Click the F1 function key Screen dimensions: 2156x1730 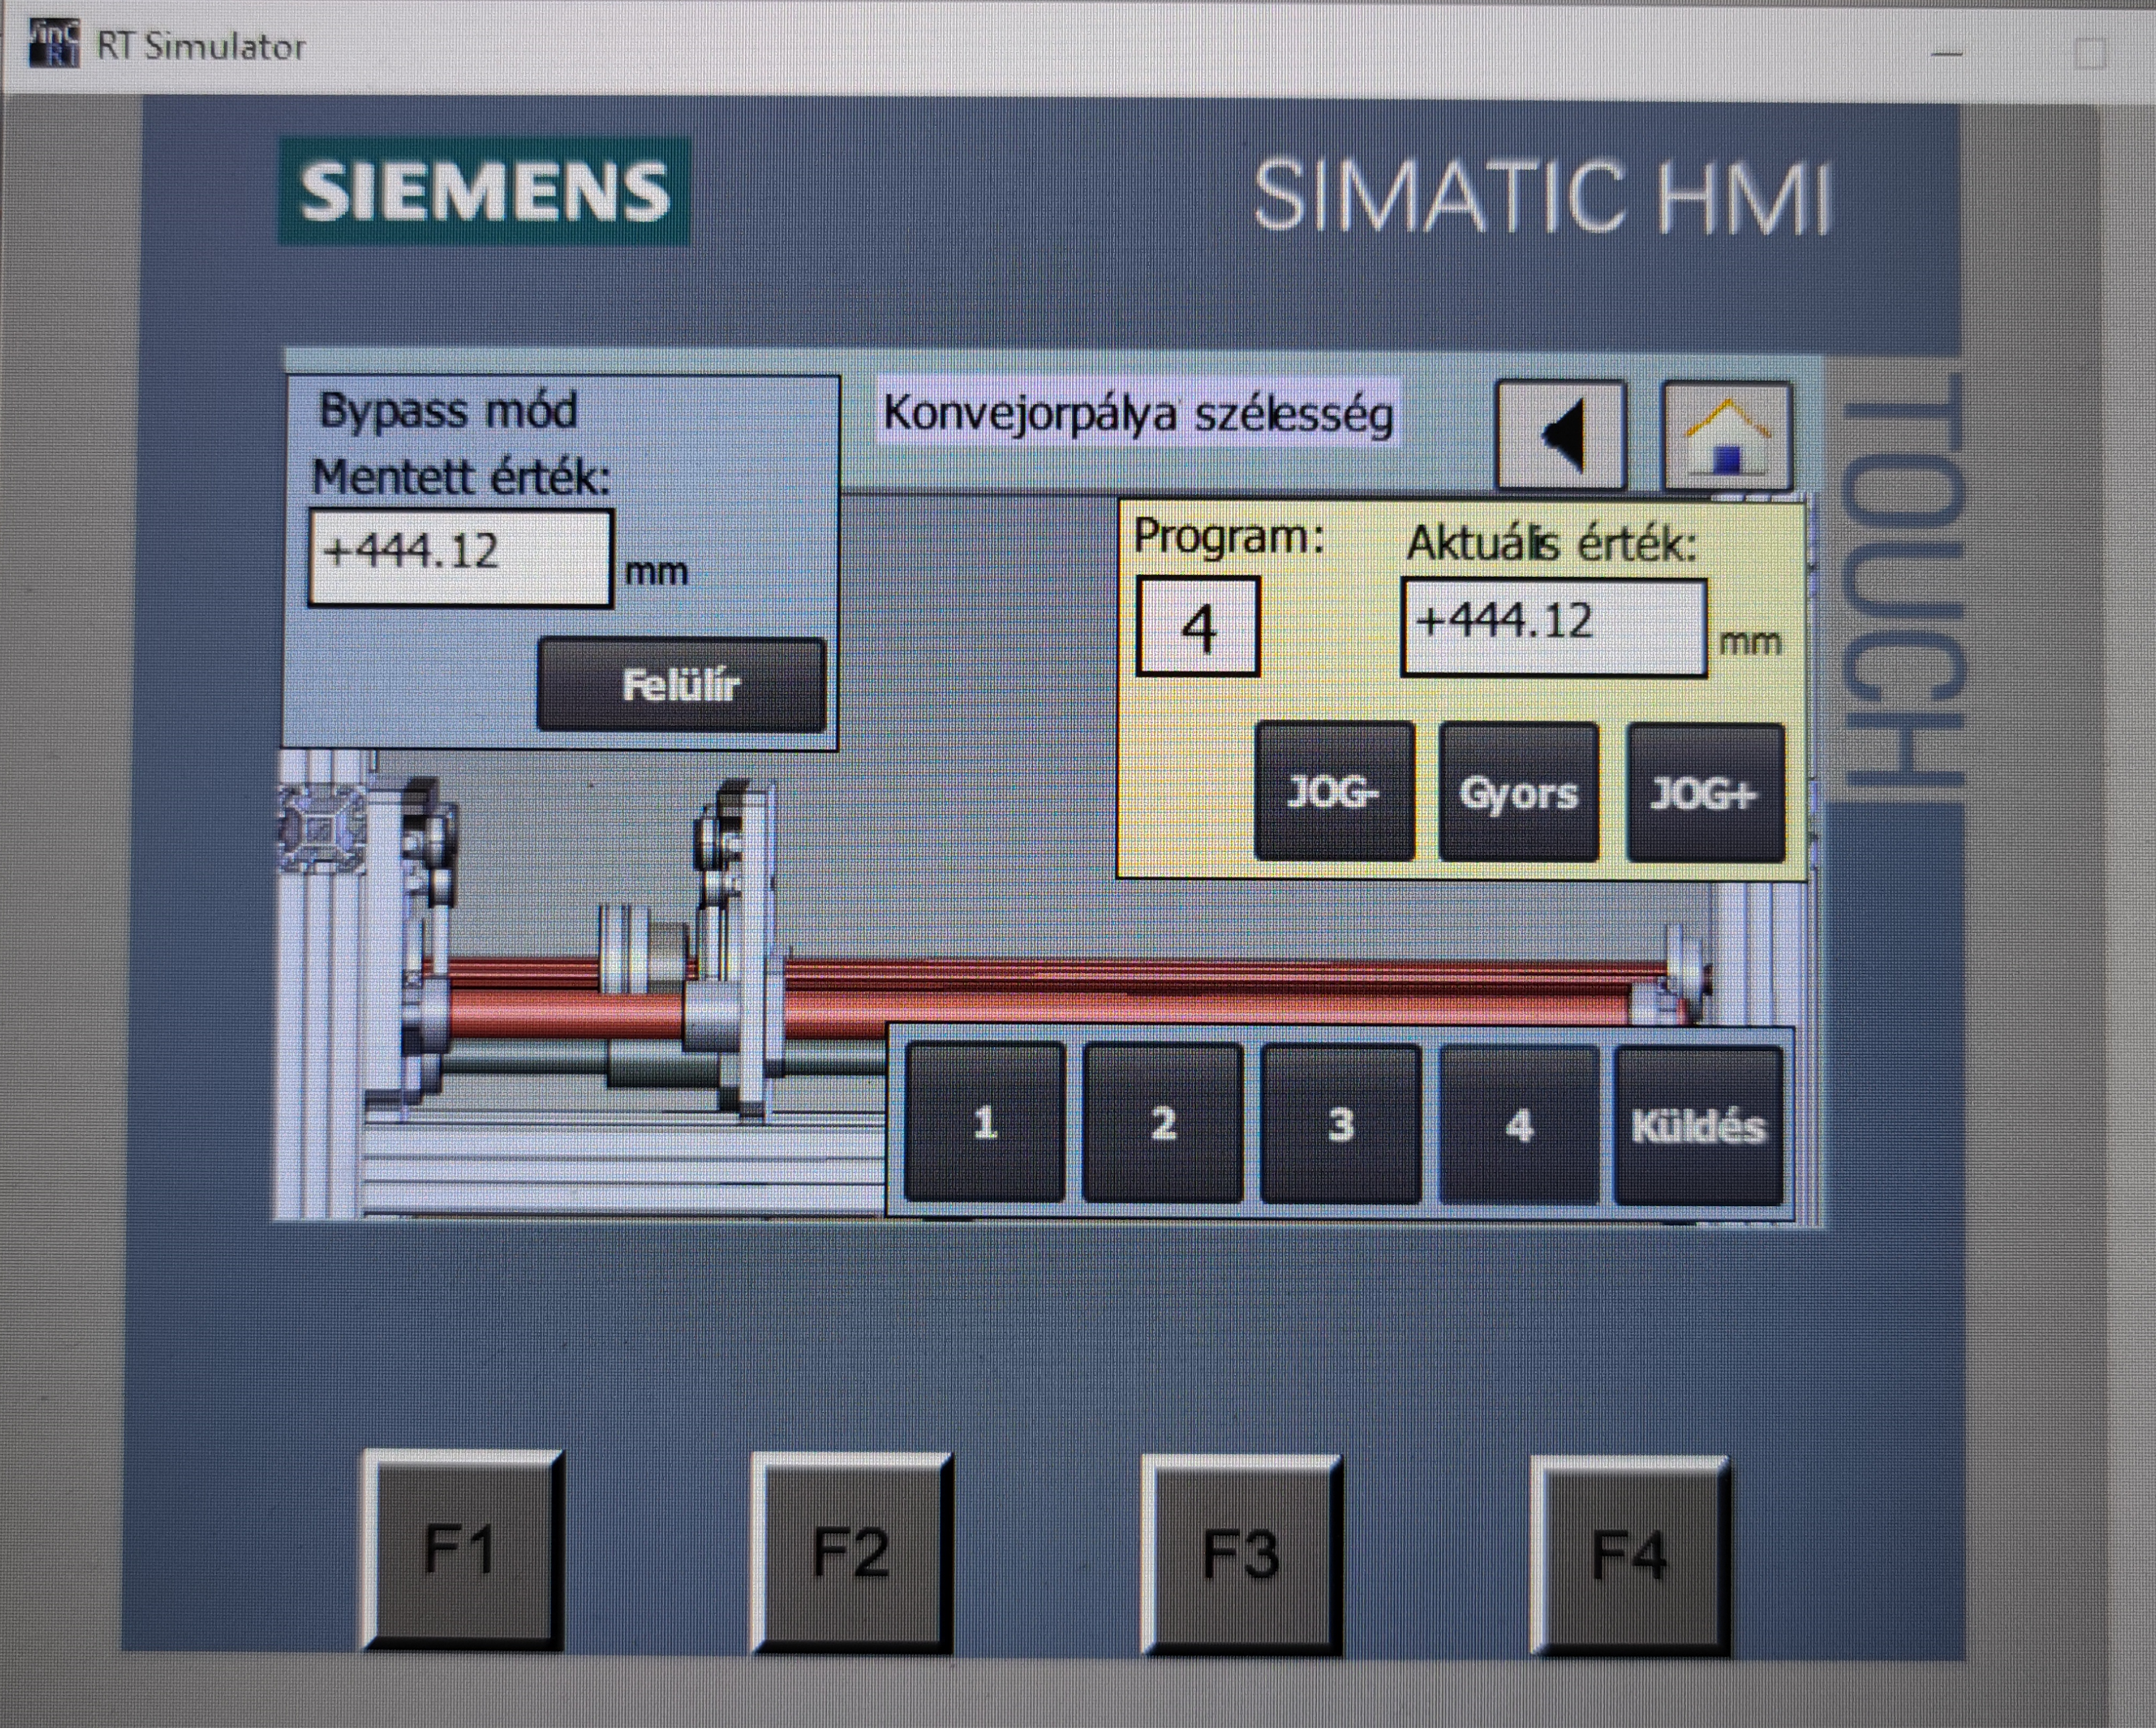click(x=462, y=1549)
